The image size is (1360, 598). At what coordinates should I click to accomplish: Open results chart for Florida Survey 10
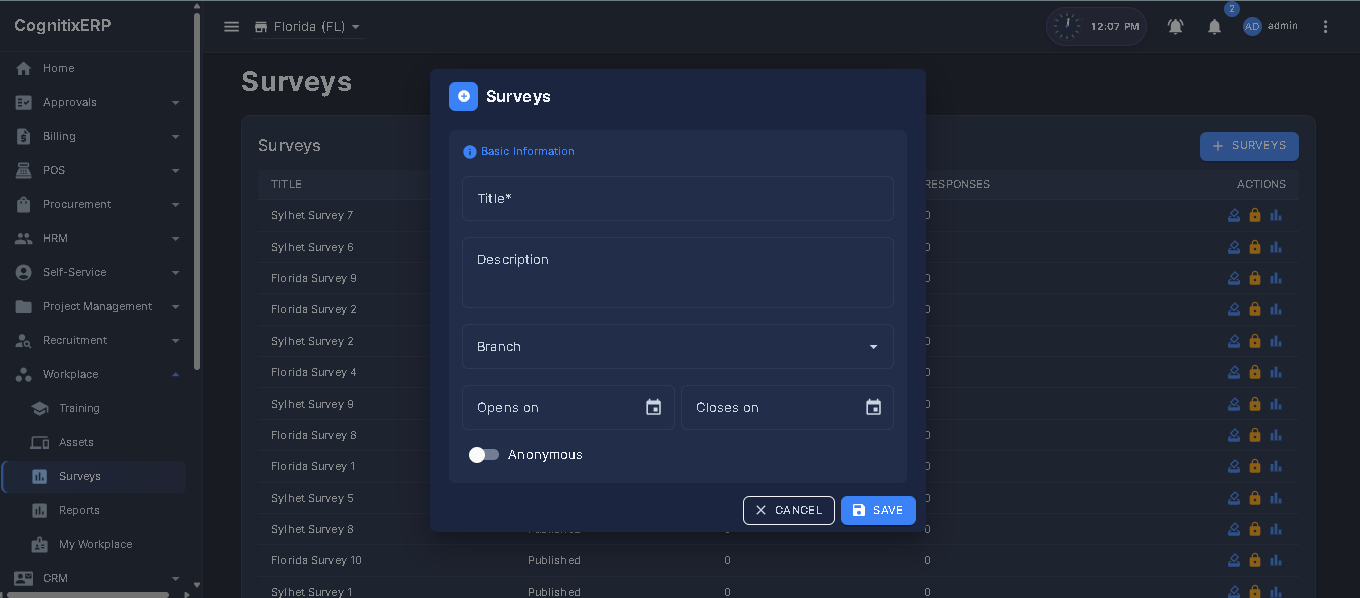tap(1275, 560)
